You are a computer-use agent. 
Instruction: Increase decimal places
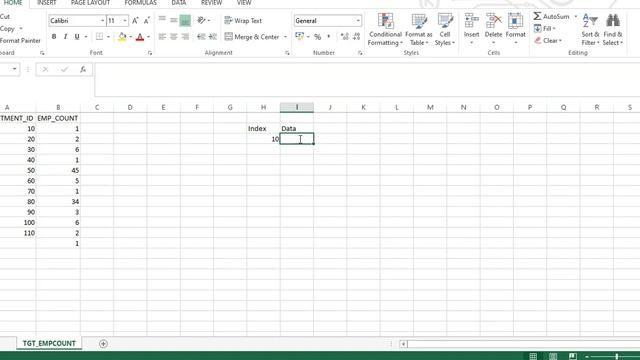345,37
